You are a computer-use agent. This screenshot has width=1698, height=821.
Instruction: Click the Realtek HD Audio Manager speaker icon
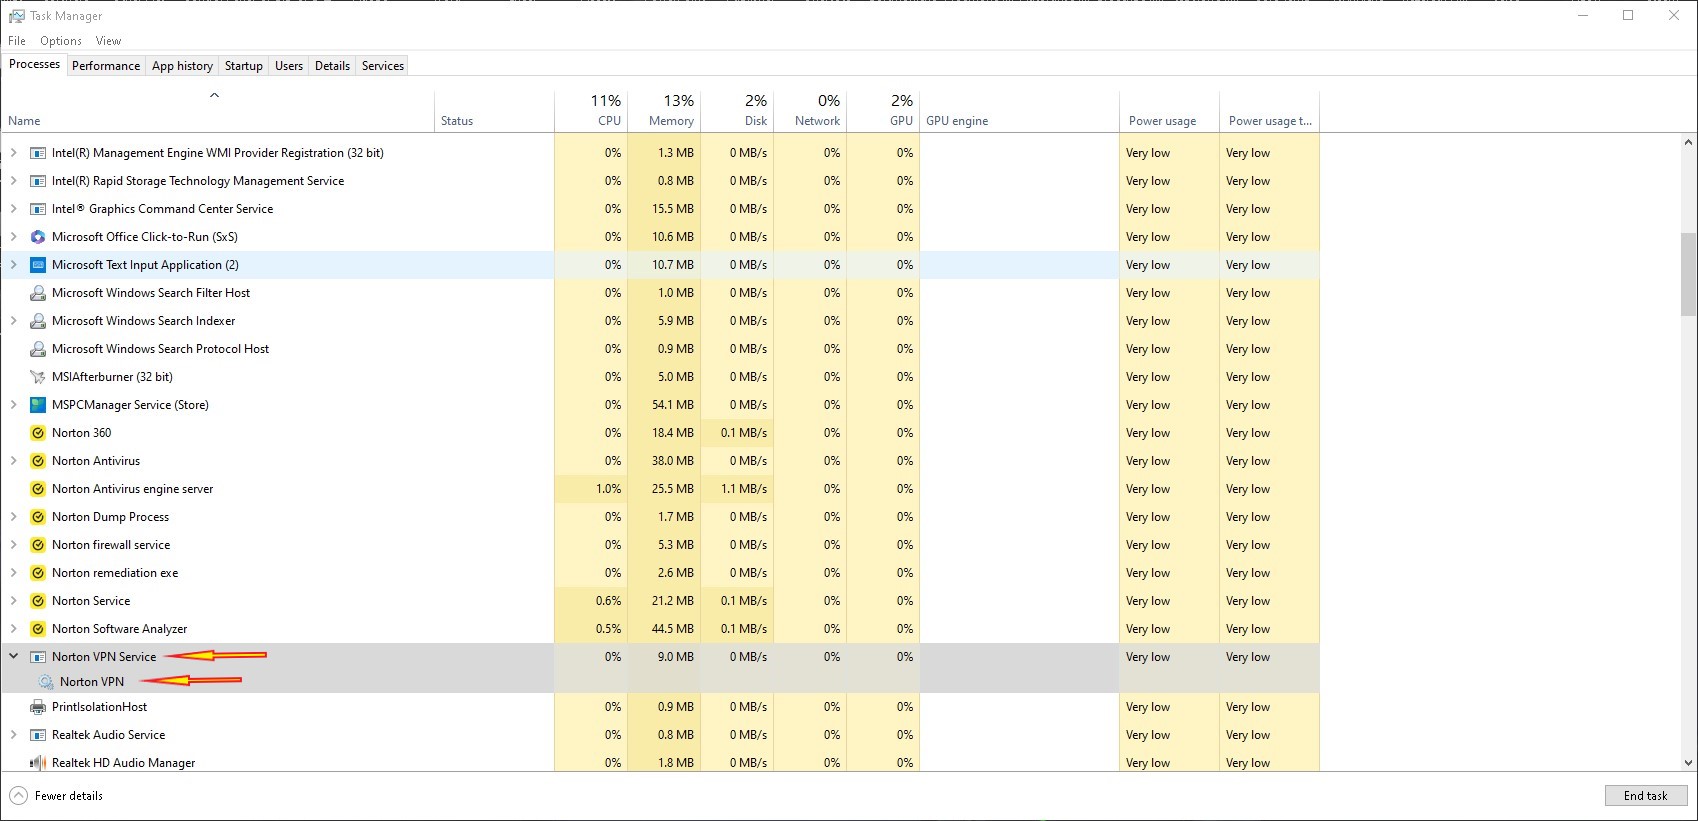pos(38,763)
